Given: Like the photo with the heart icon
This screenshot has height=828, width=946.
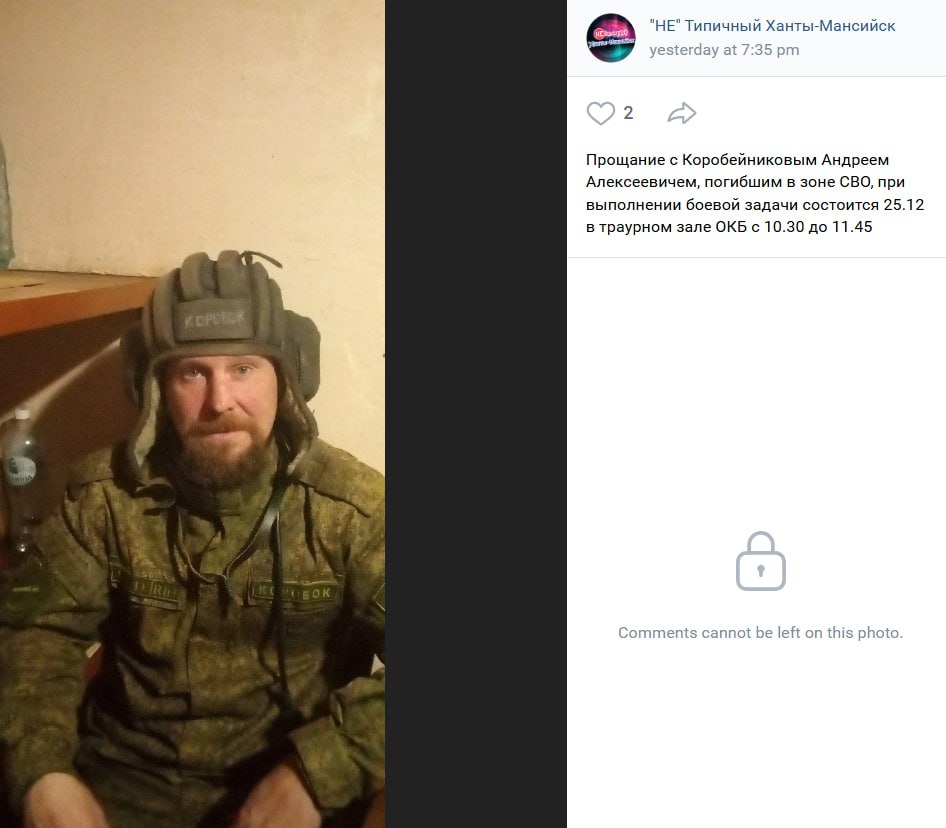Looking at the screenshot, I should (600, 113).
